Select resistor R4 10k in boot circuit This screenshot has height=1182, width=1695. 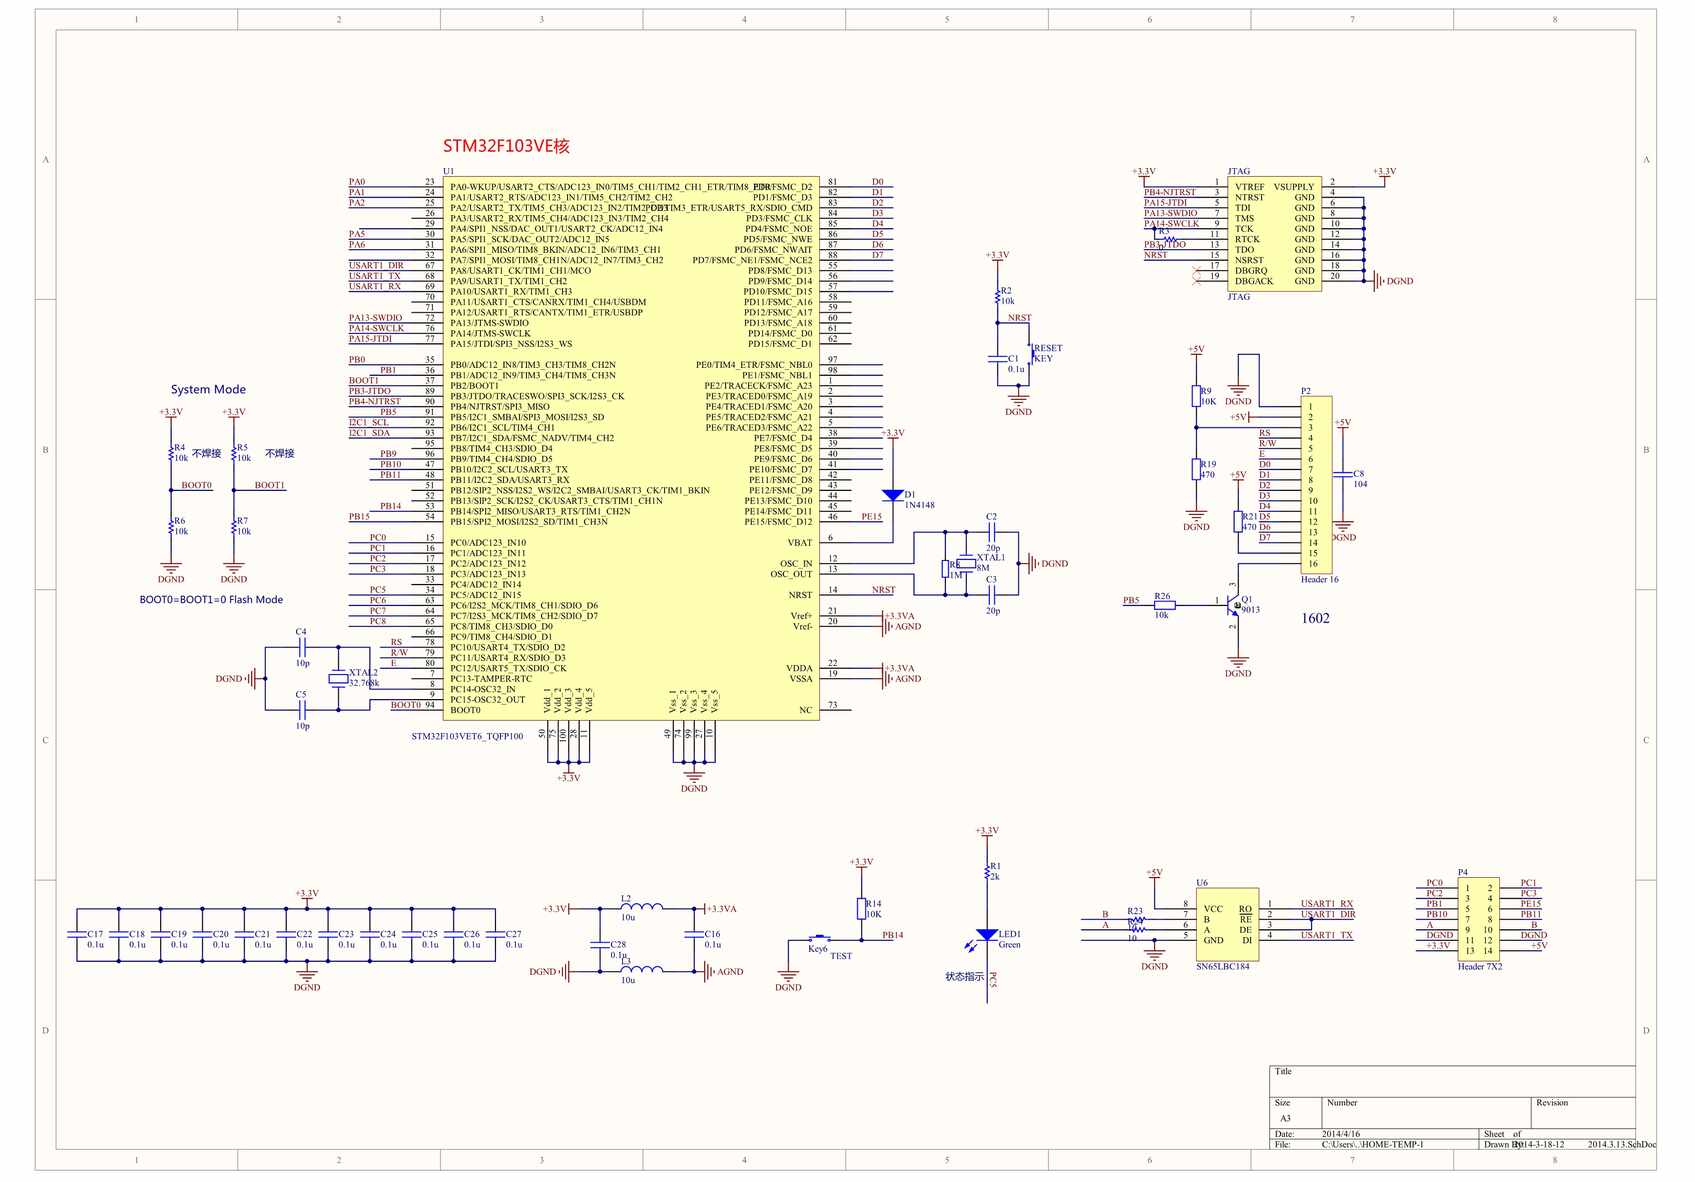(171, 453)
